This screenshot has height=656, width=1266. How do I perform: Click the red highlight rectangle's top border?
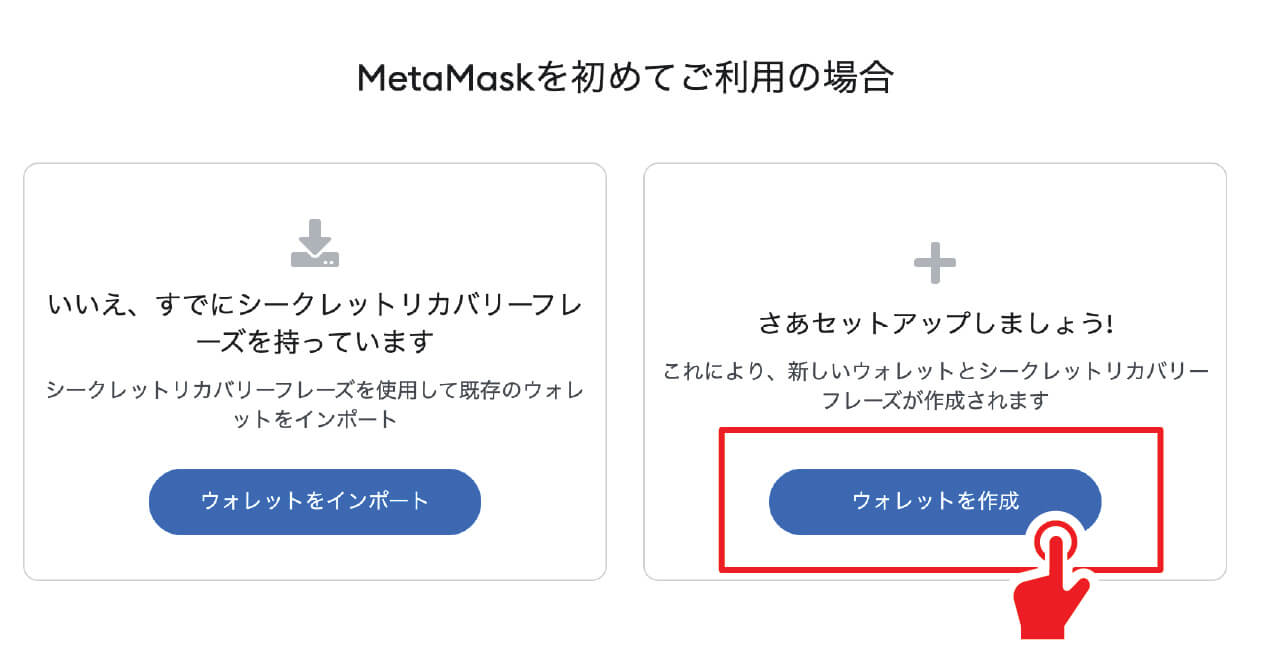[940, 431]
